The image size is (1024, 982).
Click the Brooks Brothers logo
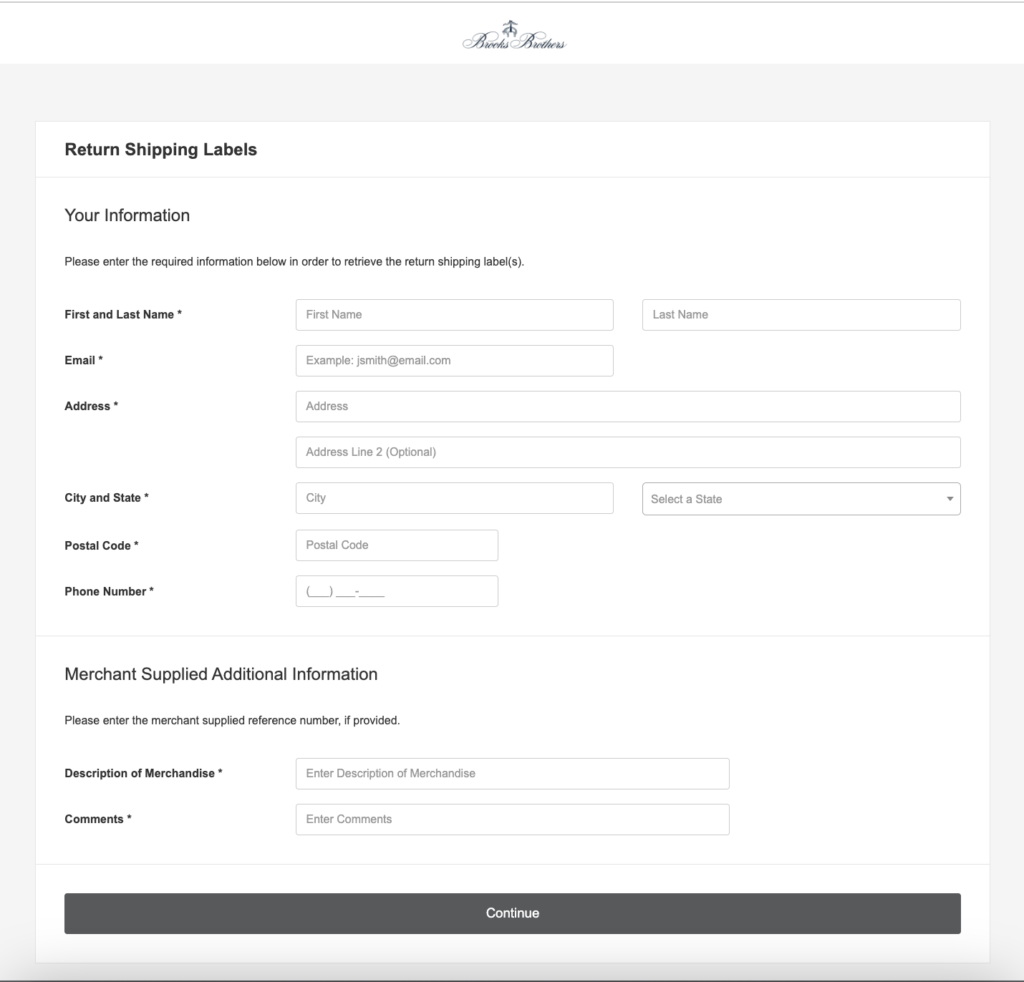[511, 32]
